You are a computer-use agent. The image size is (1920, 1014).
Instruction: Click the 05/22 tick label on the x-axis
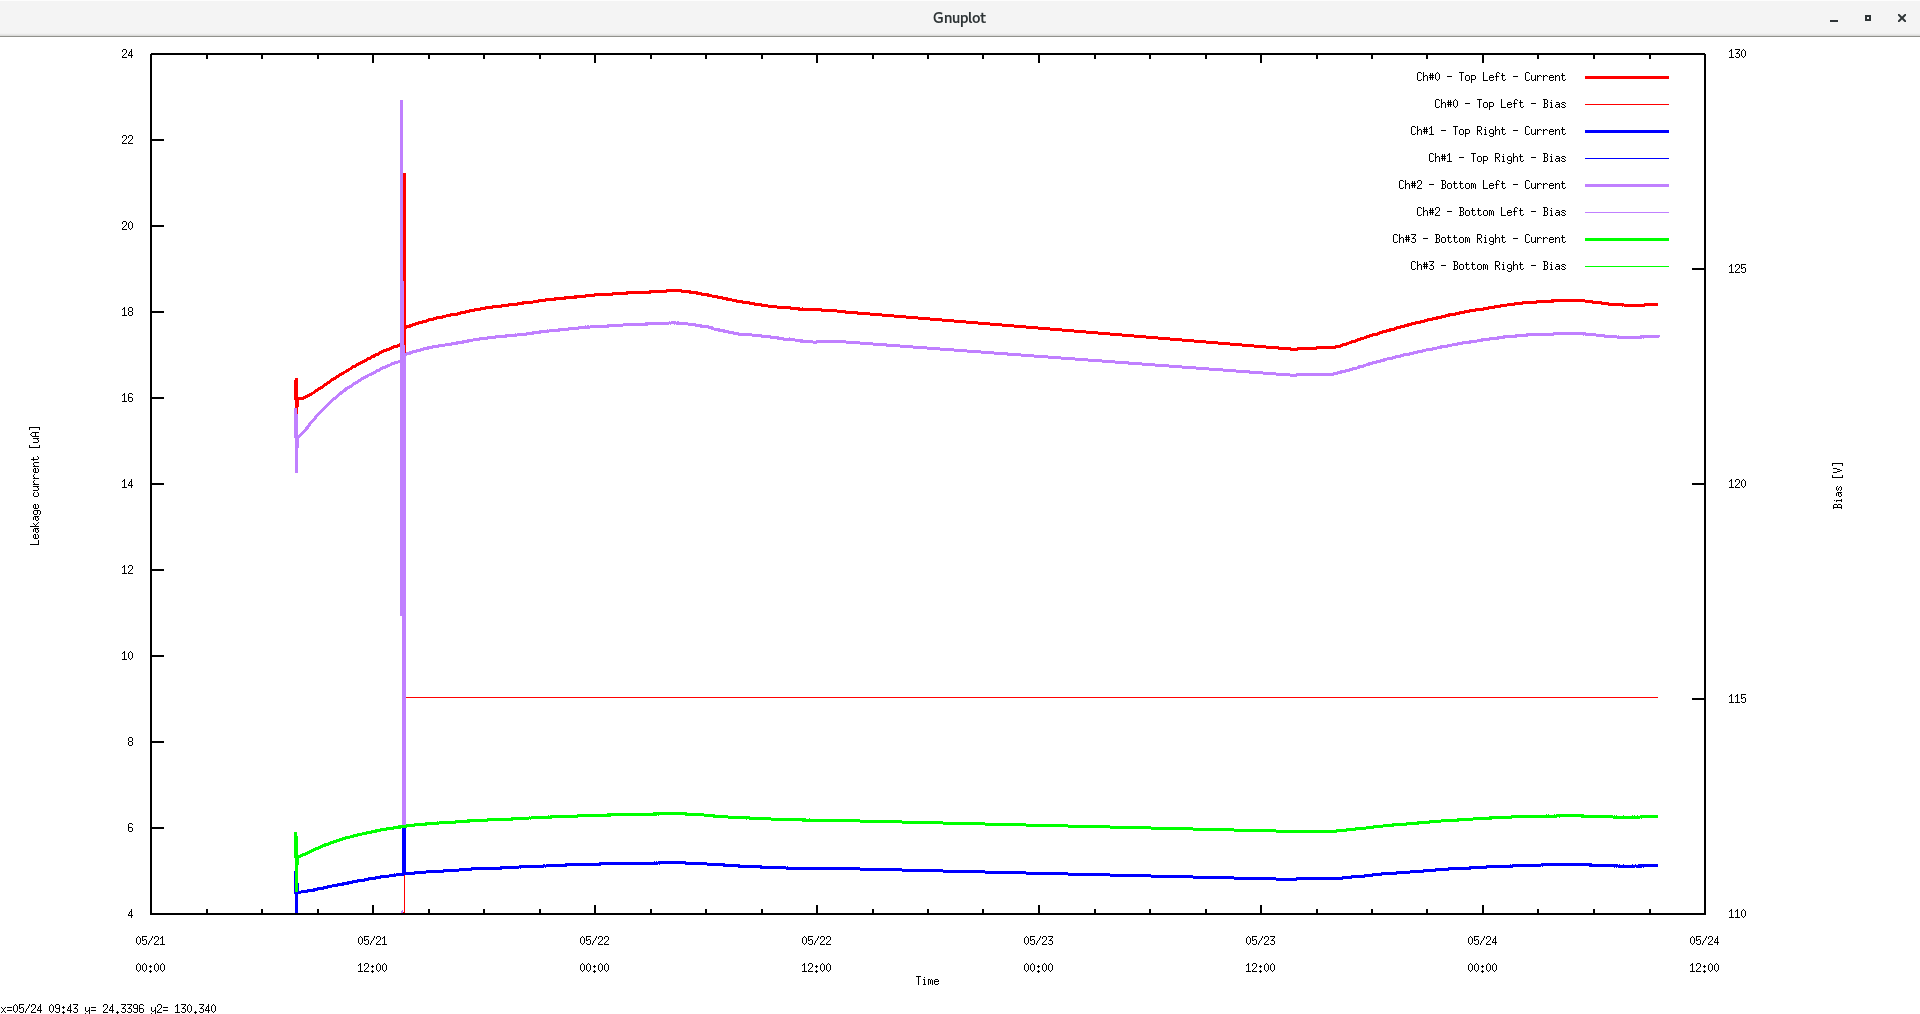point(595,940)
